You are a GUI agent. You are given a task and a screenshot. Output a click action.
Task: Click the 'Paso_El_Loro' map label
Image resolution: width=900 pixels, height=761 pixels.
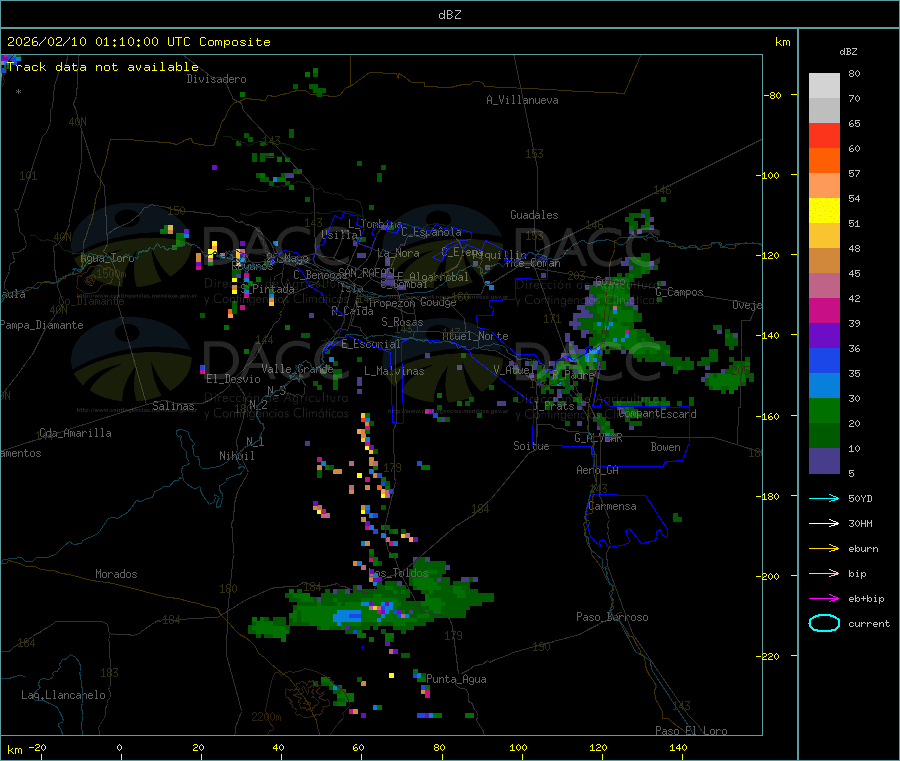click(691, 731)
